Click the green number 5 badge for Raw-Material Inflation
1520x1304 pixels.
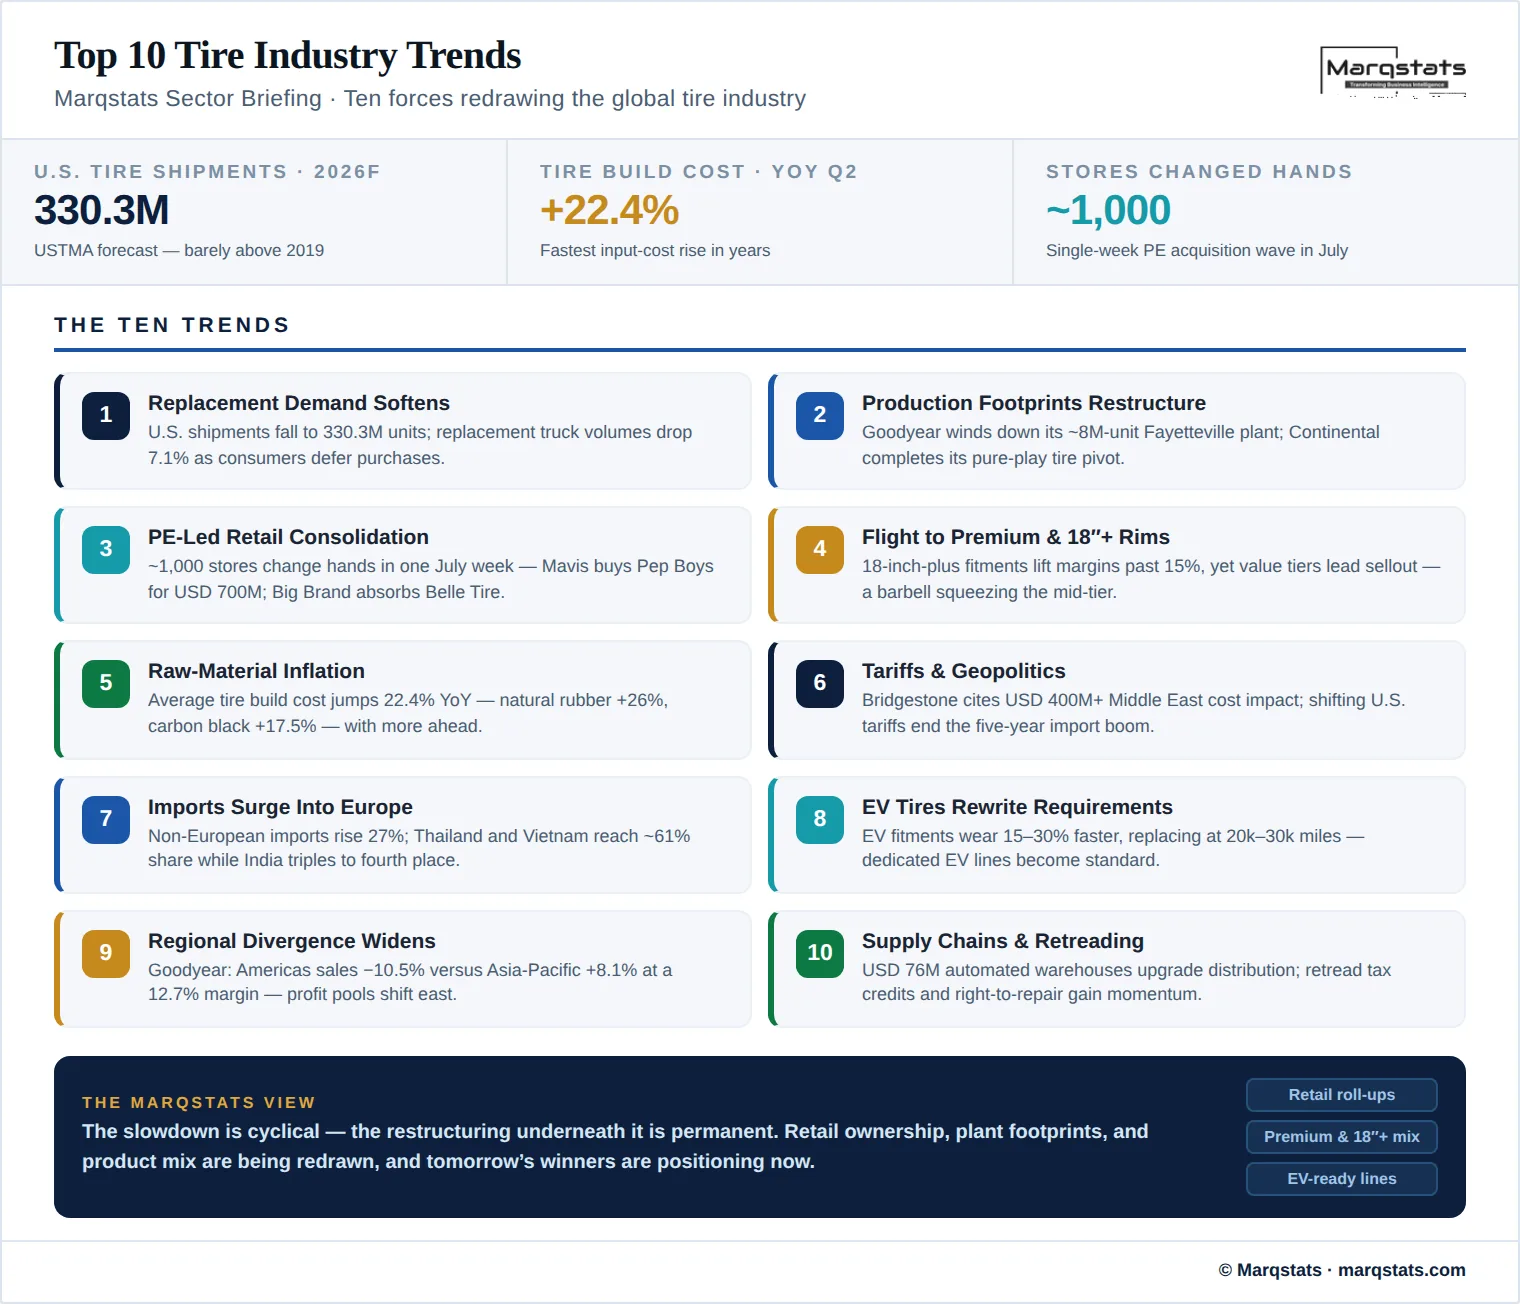click(106, 683)
